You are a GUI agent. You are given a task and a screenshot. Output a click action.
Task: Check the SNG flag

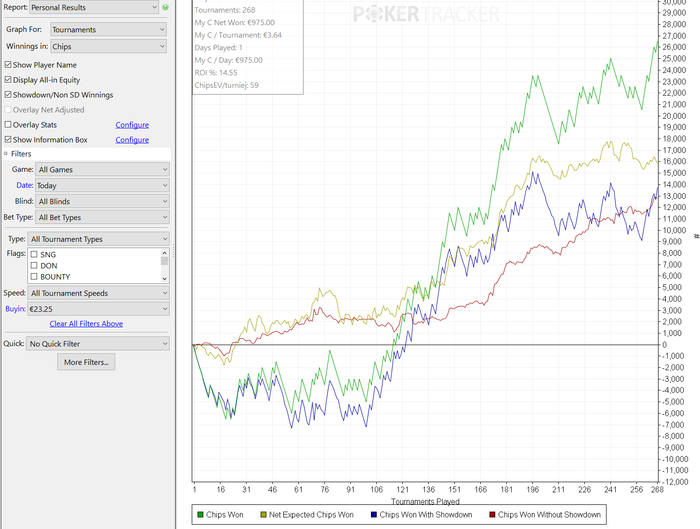(34, 254)
